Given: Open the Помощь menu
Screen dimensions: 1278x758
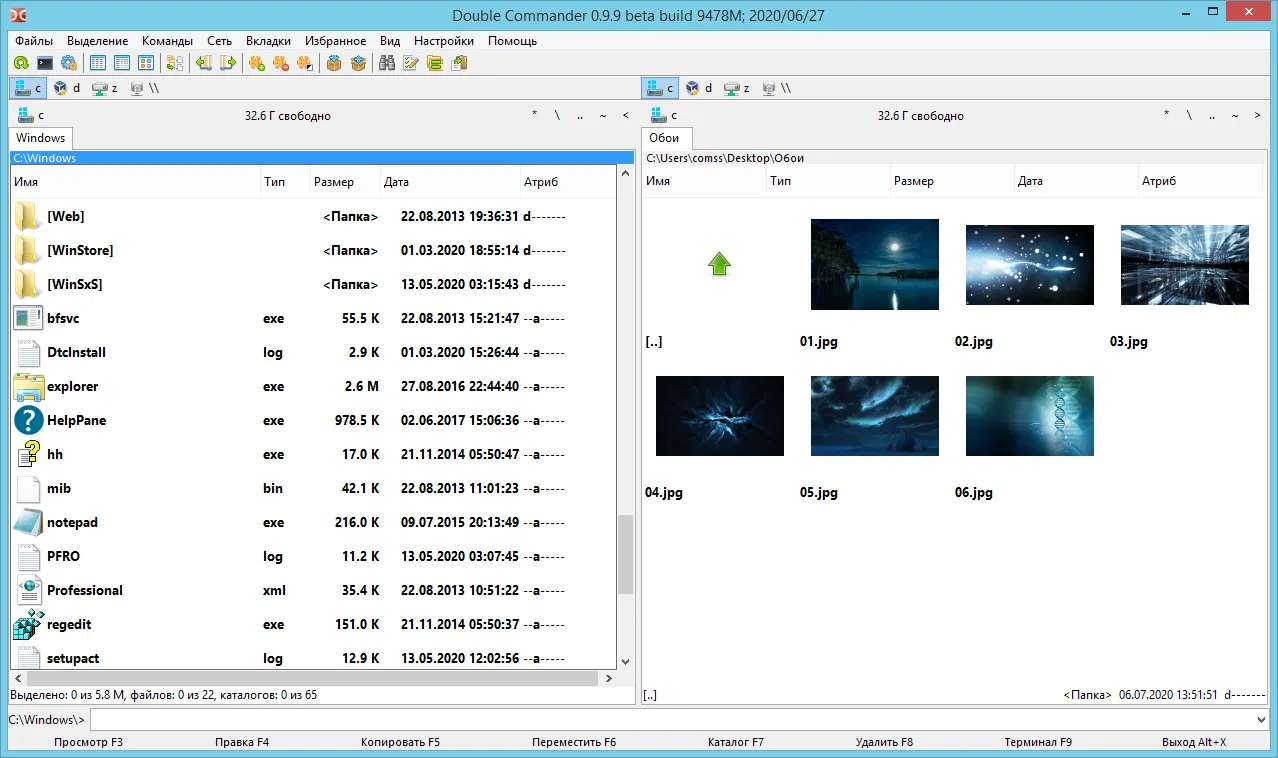Looking at the screenshot, I should pyautogui.click(x=513, y=41).
